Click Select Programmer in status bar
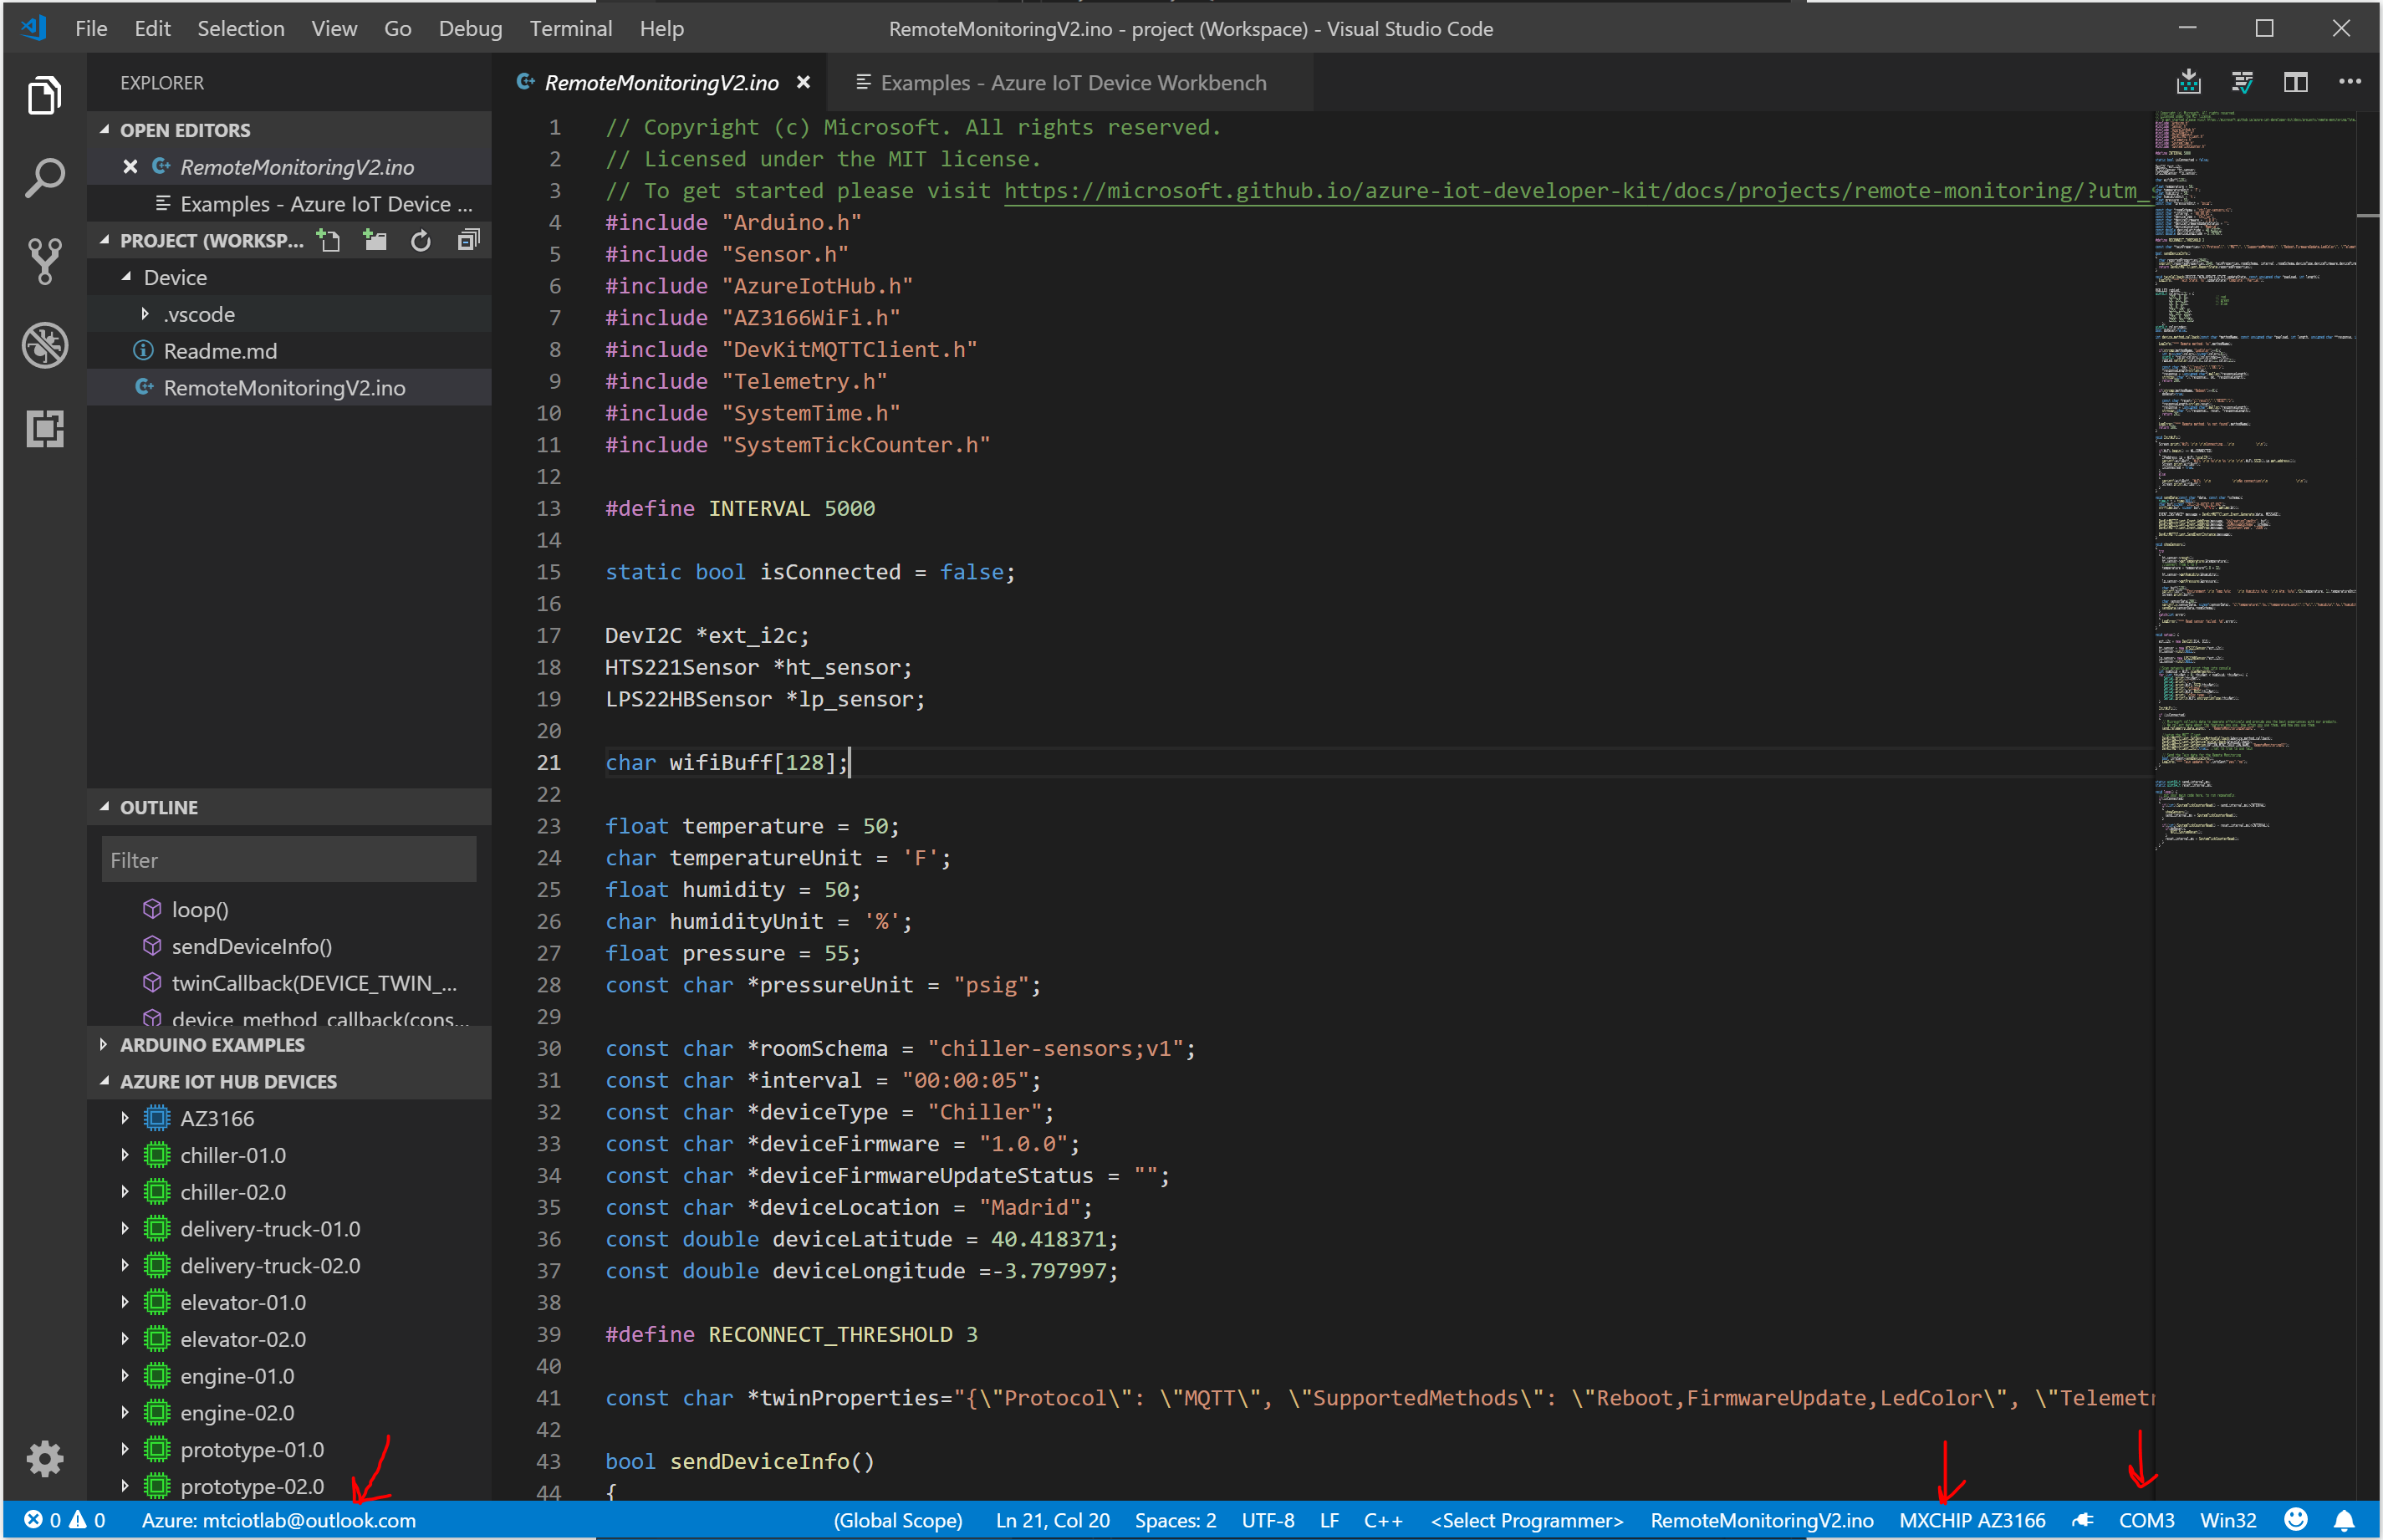 coord(1527,1520)
